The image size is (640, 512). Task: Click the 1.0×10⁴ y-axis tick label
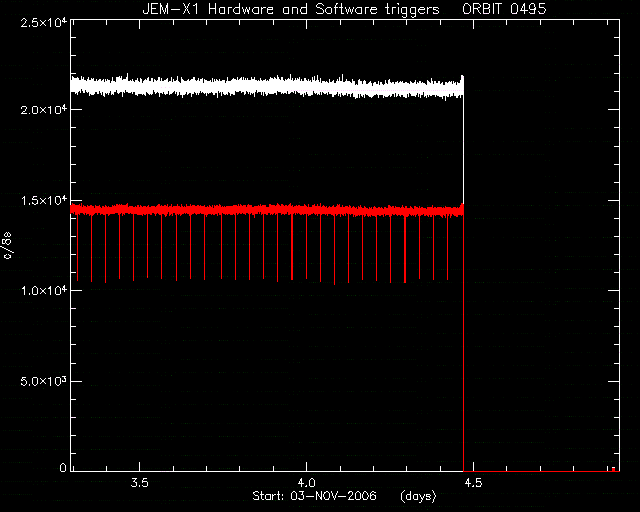click(x=43, y=291)
